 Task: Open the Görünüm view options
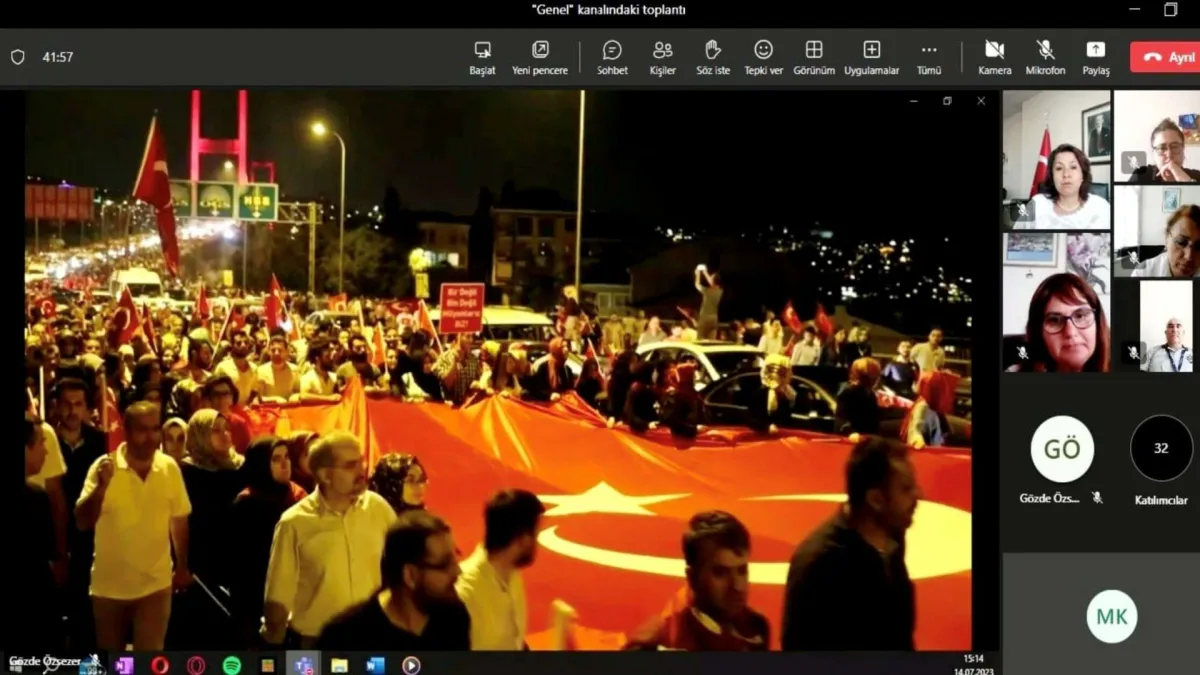814,57
